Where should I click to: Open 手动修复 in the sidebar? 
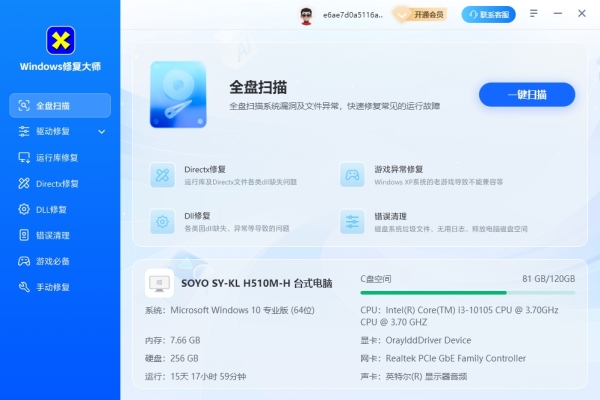pyautogui.click(x=60, y=287)
